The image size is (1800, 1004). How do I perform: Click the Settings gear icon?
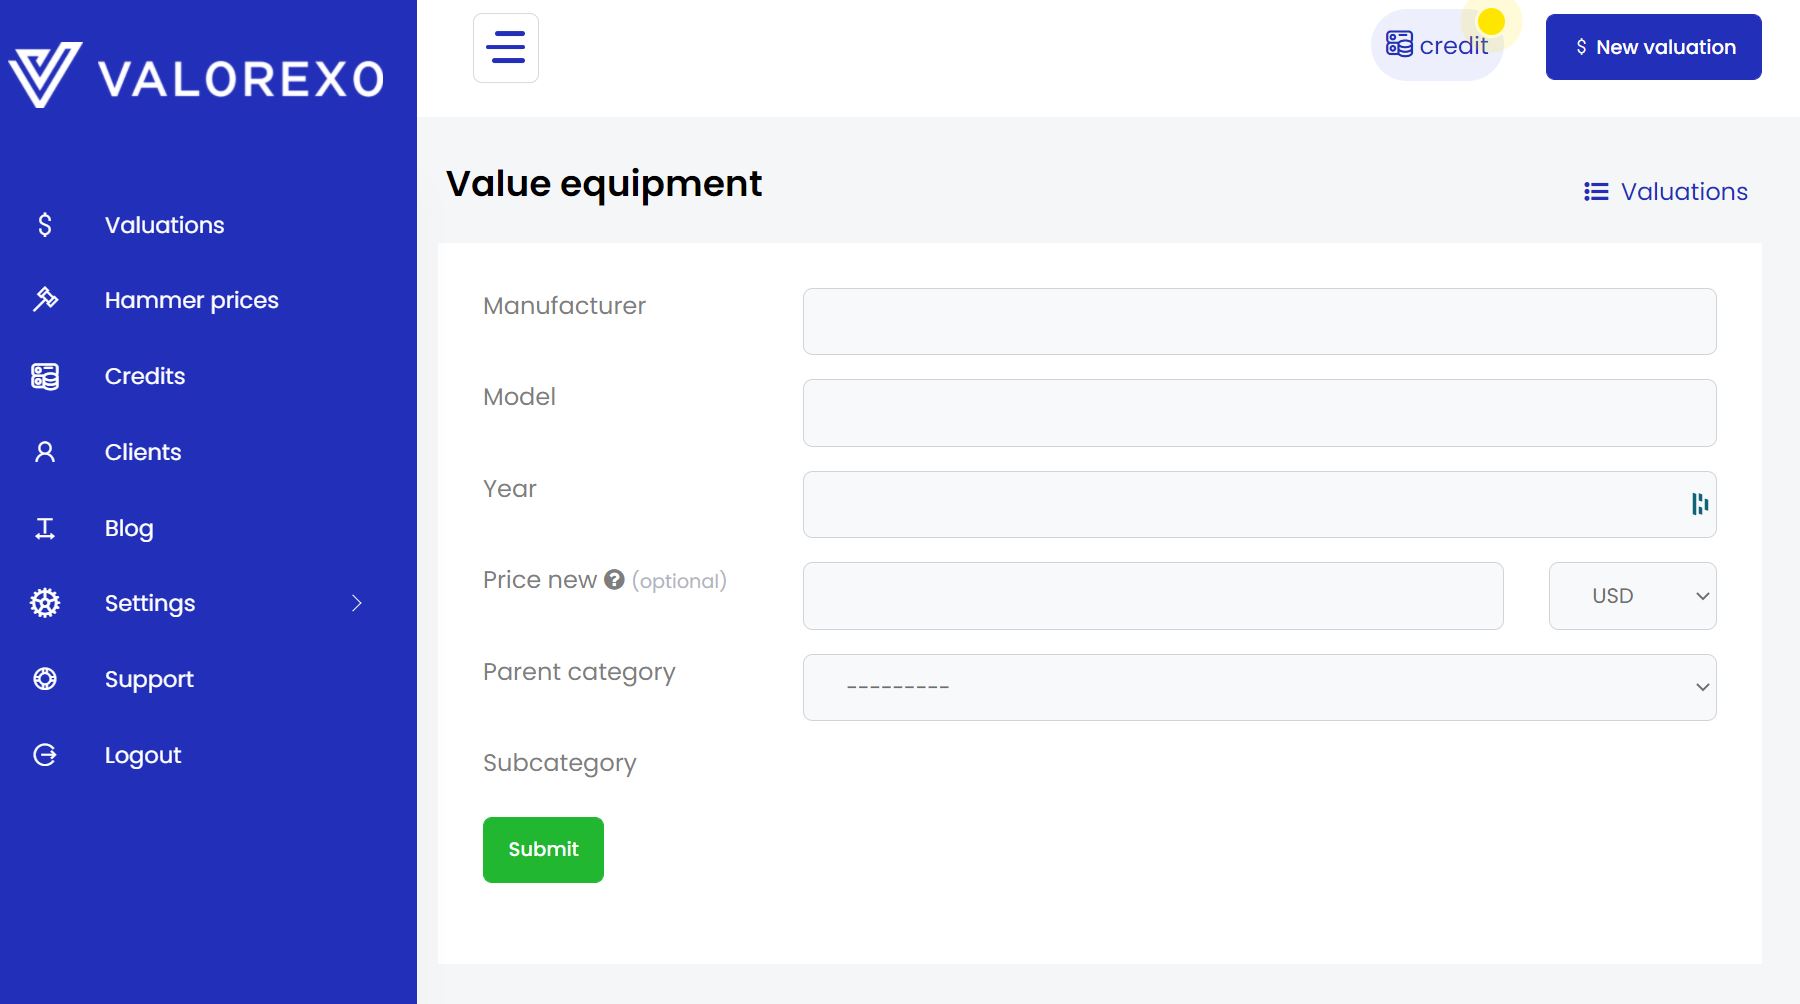45,603
